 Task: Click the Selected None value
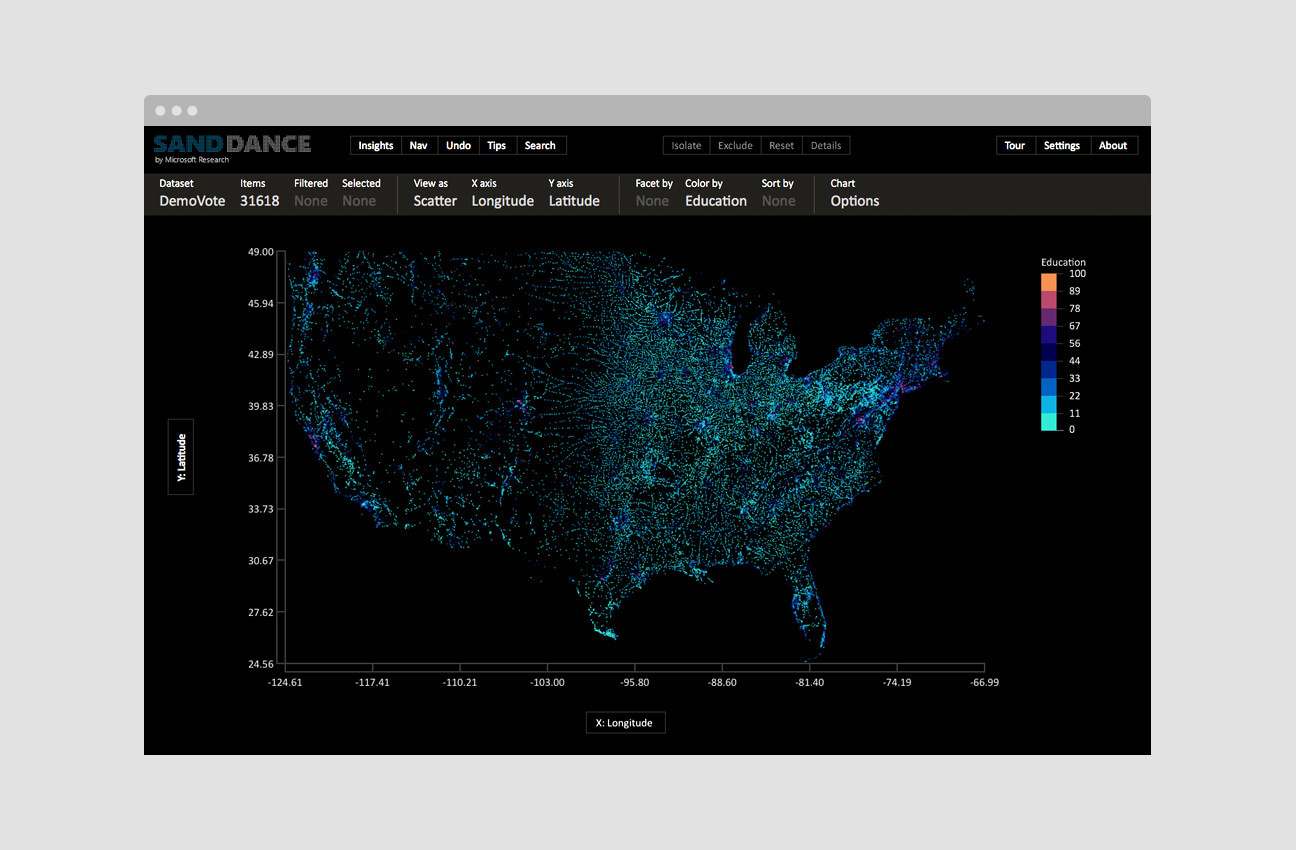coord(359,201)
